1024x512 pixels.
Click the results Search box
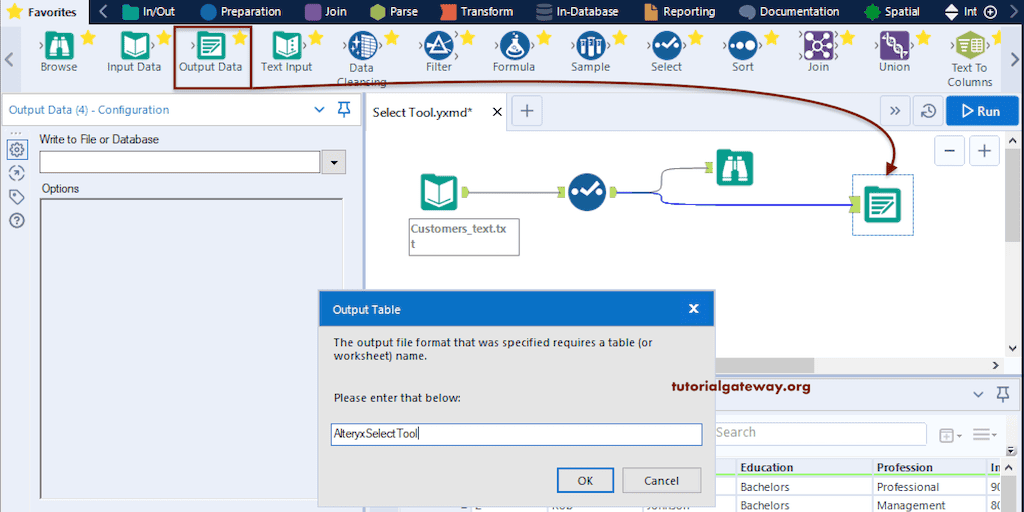820,432
